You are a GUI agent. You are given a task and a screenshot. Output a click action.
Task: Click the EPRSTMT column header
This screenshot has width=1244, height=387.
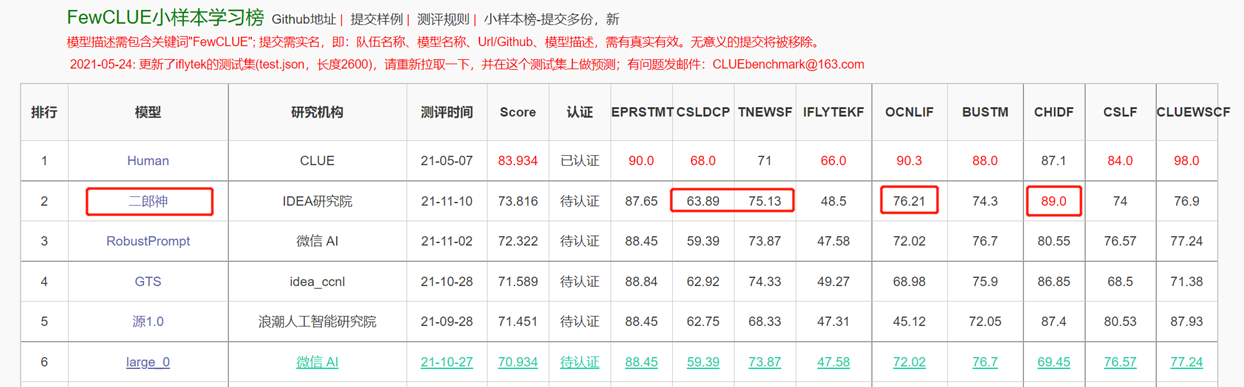pyautogui.click(x=640, y=113)
